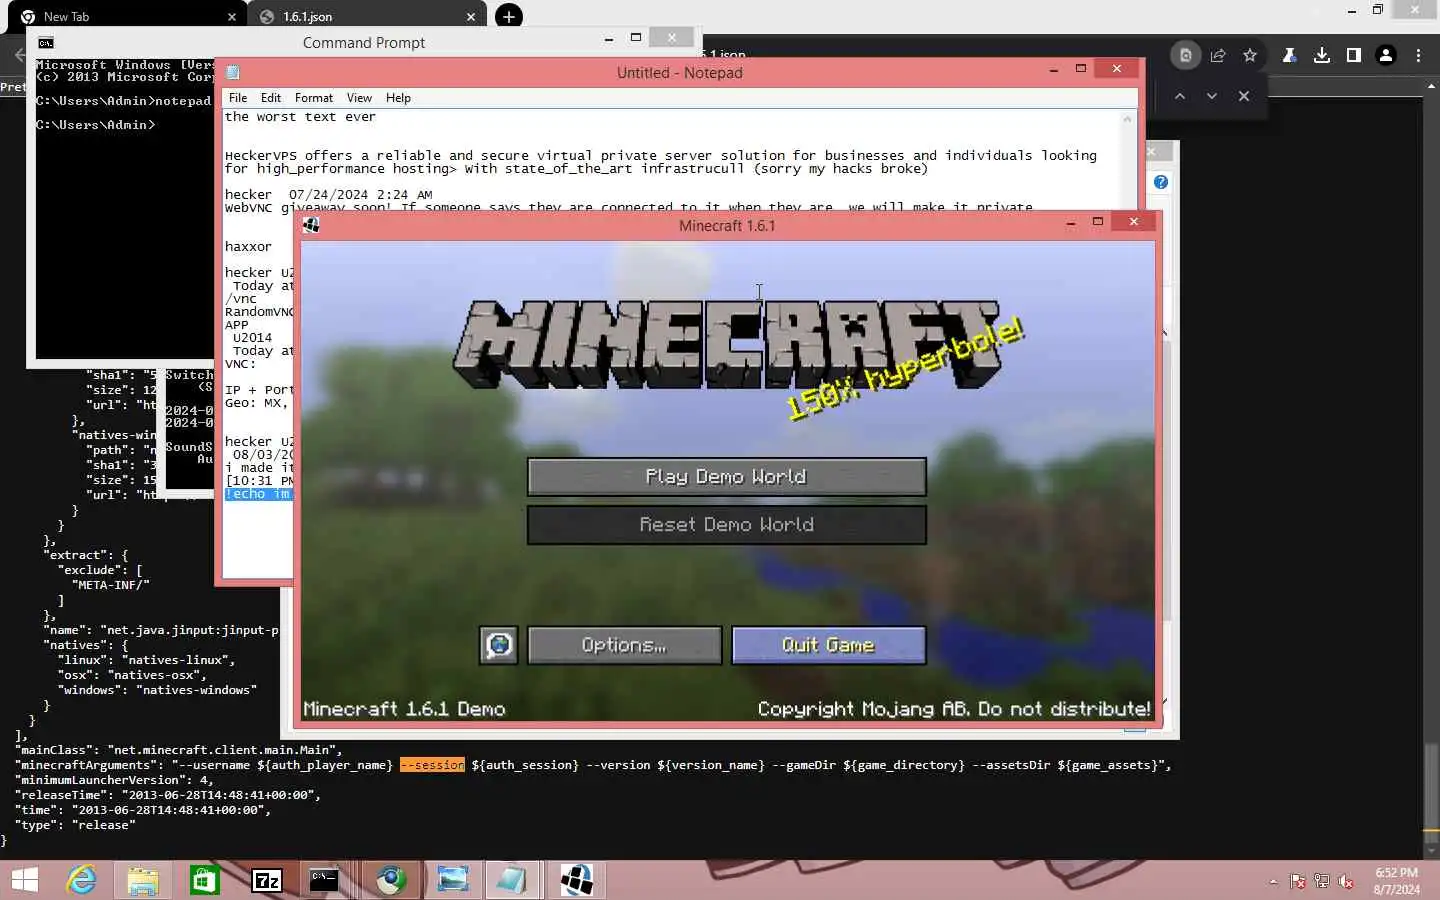This screenshot has width=1440, height=900.
Task: Open the photo viewer taskbar icon
Action: coord(453,880)
